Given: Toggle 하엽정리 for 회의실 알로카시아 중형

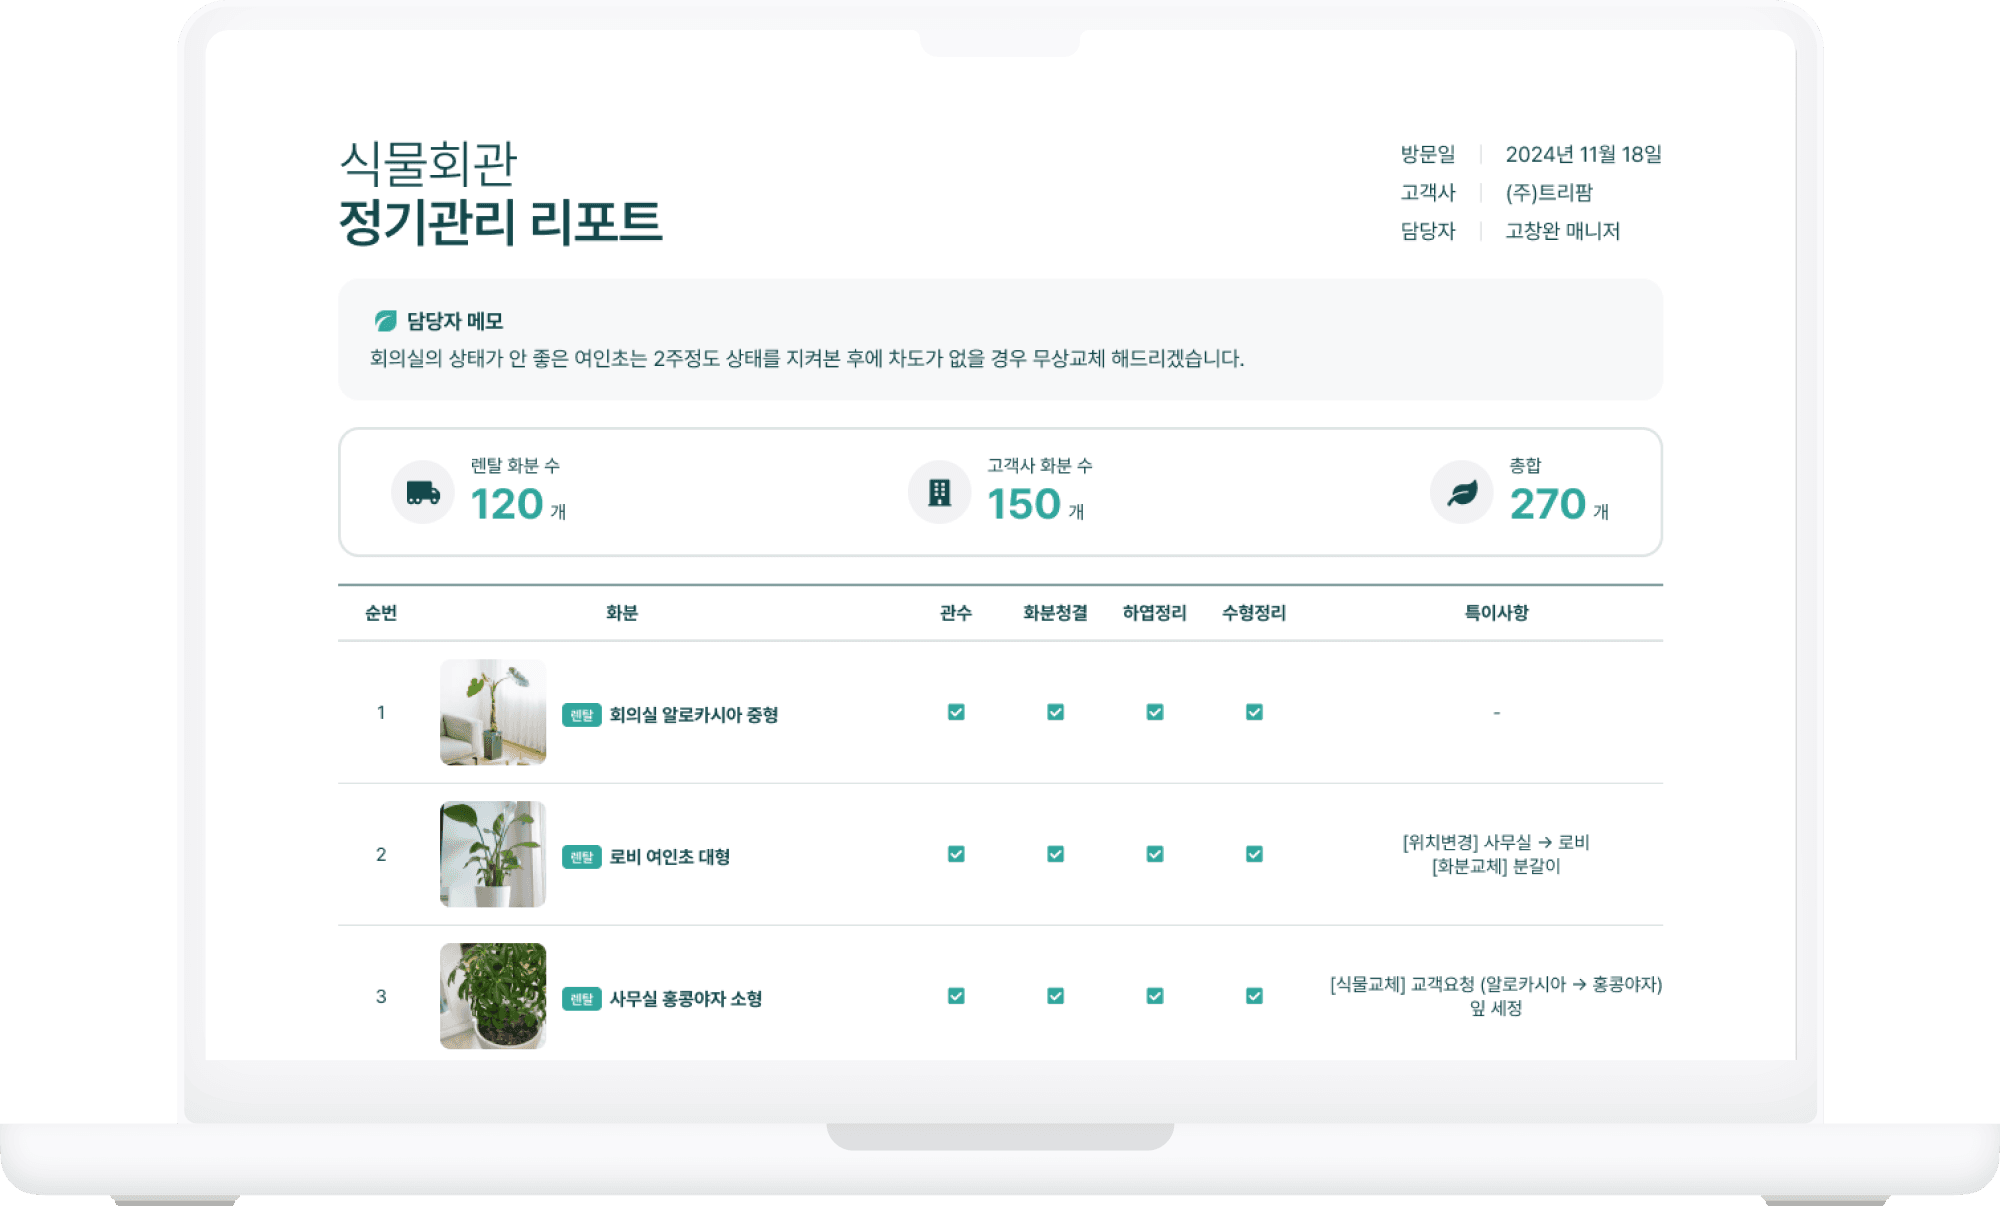Looking at the screenshot, I should pyautogui.click(x=1155, y=712).
